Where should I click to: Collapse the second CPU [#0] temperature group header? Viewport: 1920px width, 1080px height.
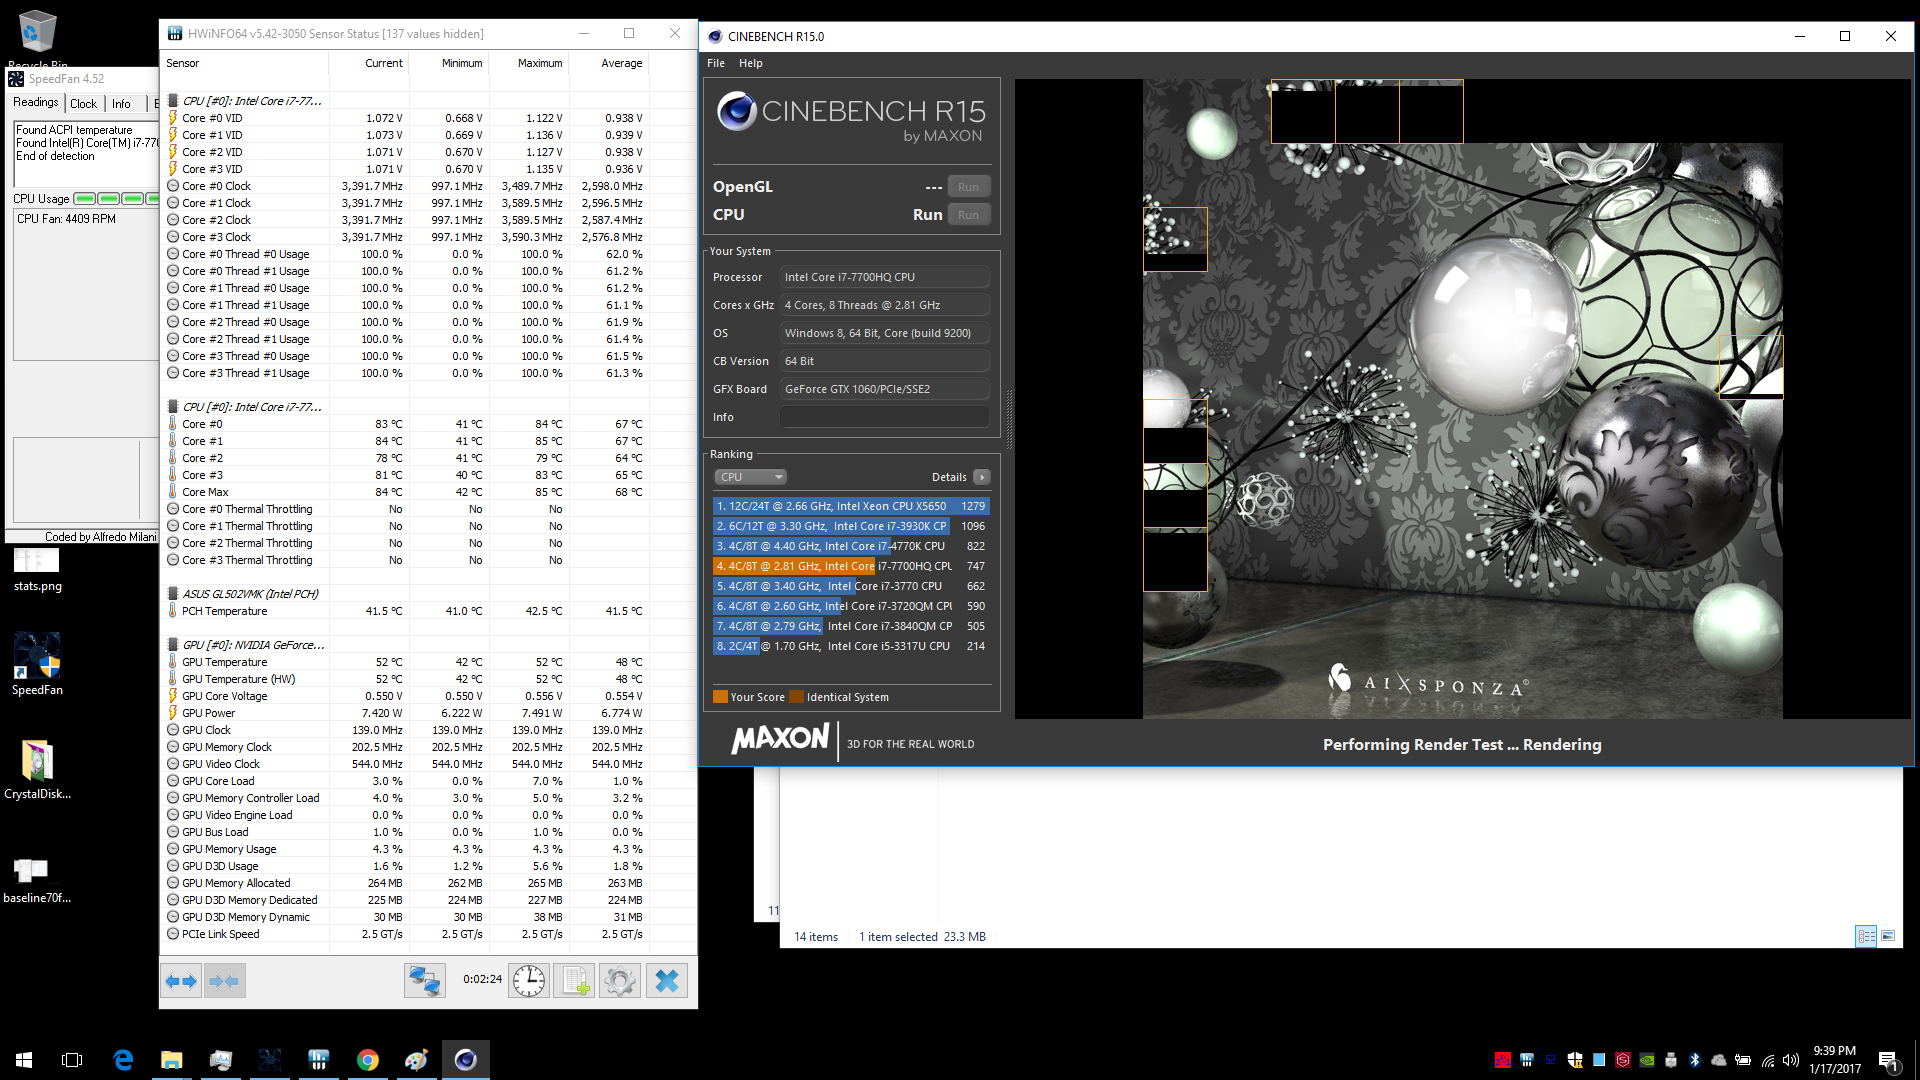click(245, 407)
